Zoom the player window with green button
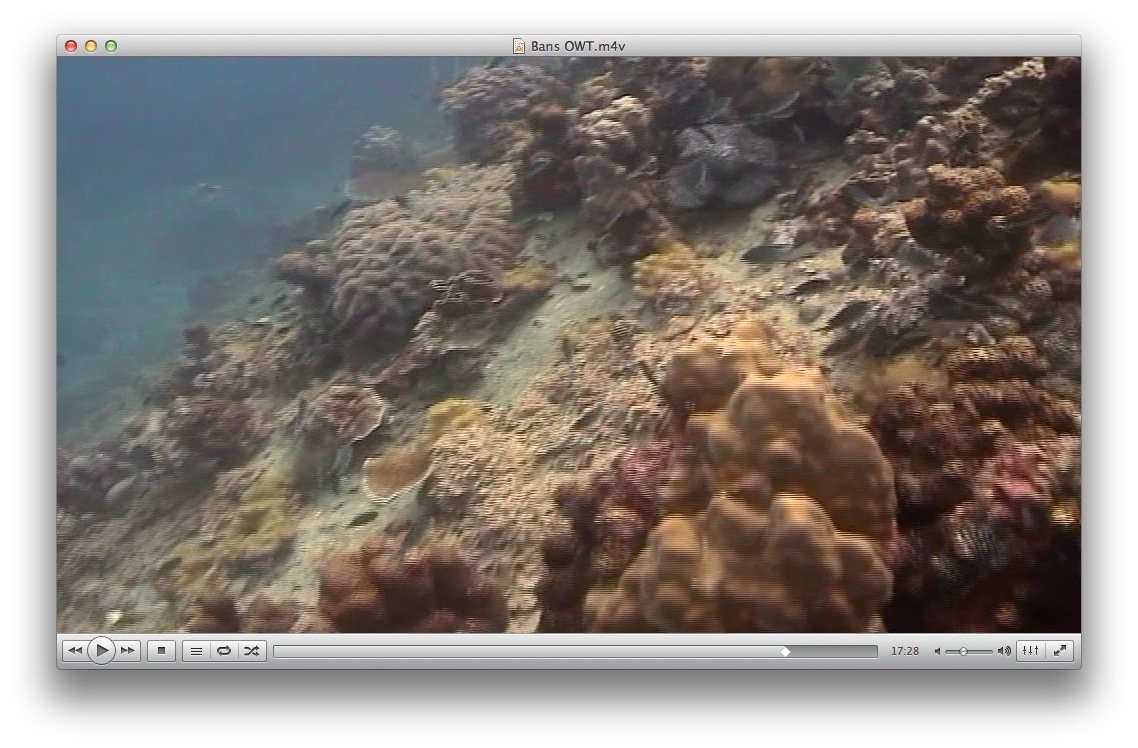 [111, 46]
